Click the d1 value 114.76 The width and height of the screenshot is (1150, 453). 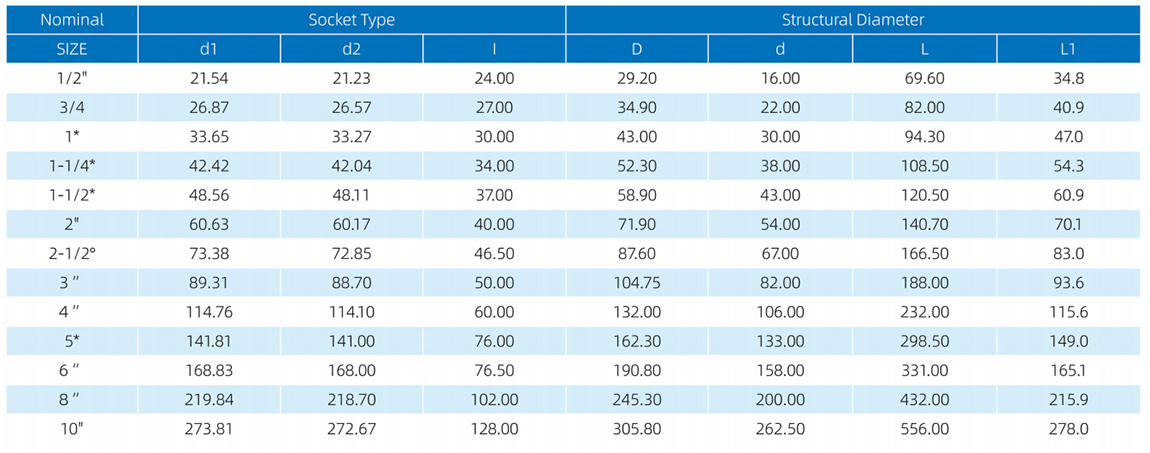click(x=208, y=312)
